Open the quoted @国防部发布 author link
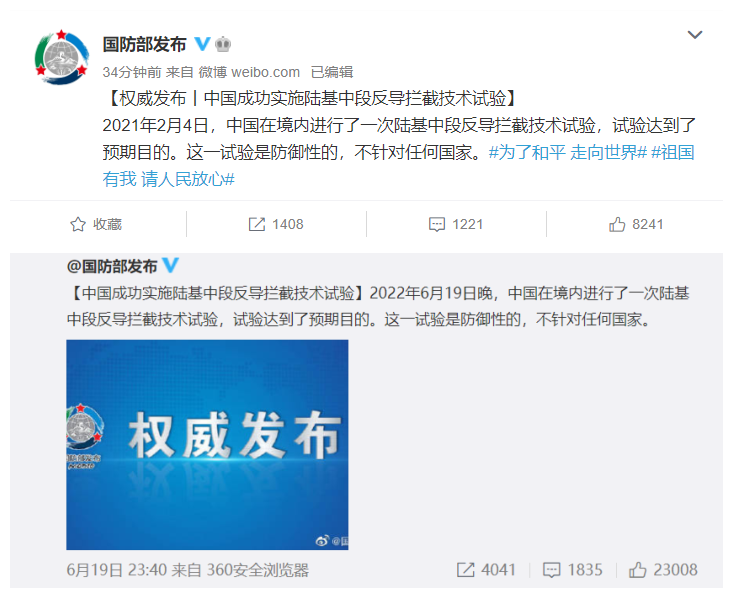The image size is (733, 598). tap(112, 266)
